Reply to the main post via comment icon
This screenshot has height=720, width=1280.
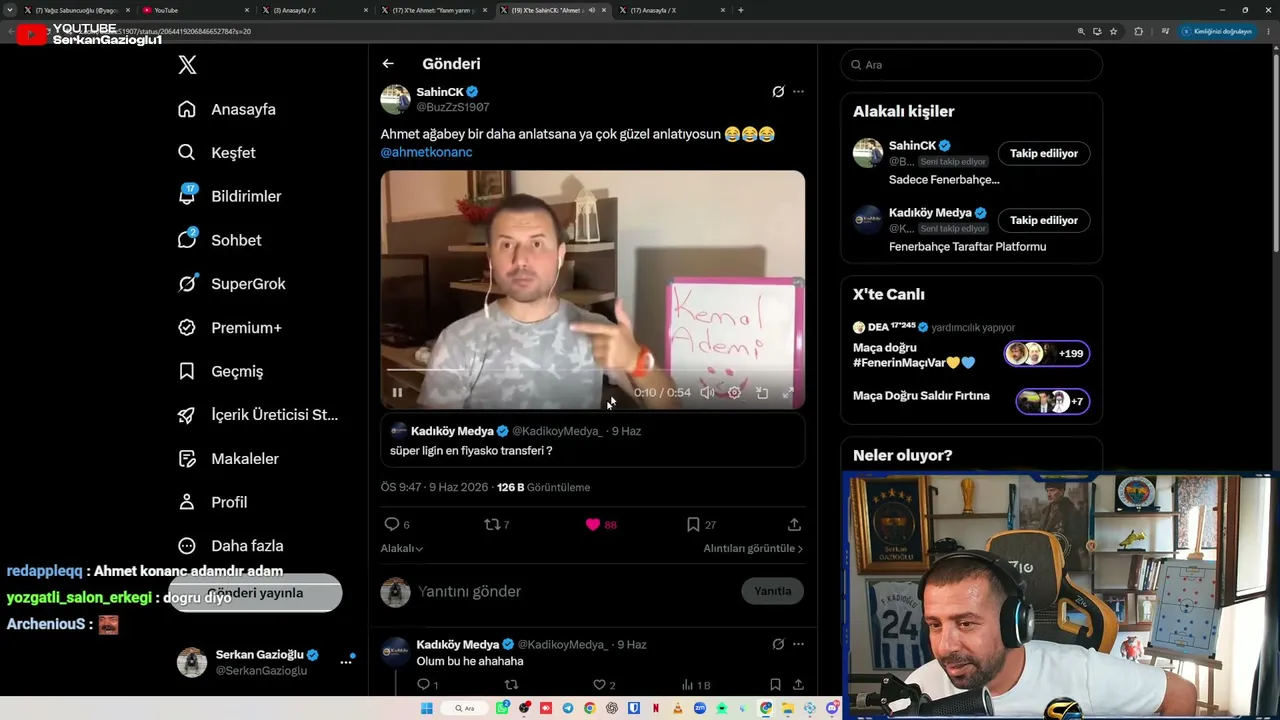pos(392,525)
